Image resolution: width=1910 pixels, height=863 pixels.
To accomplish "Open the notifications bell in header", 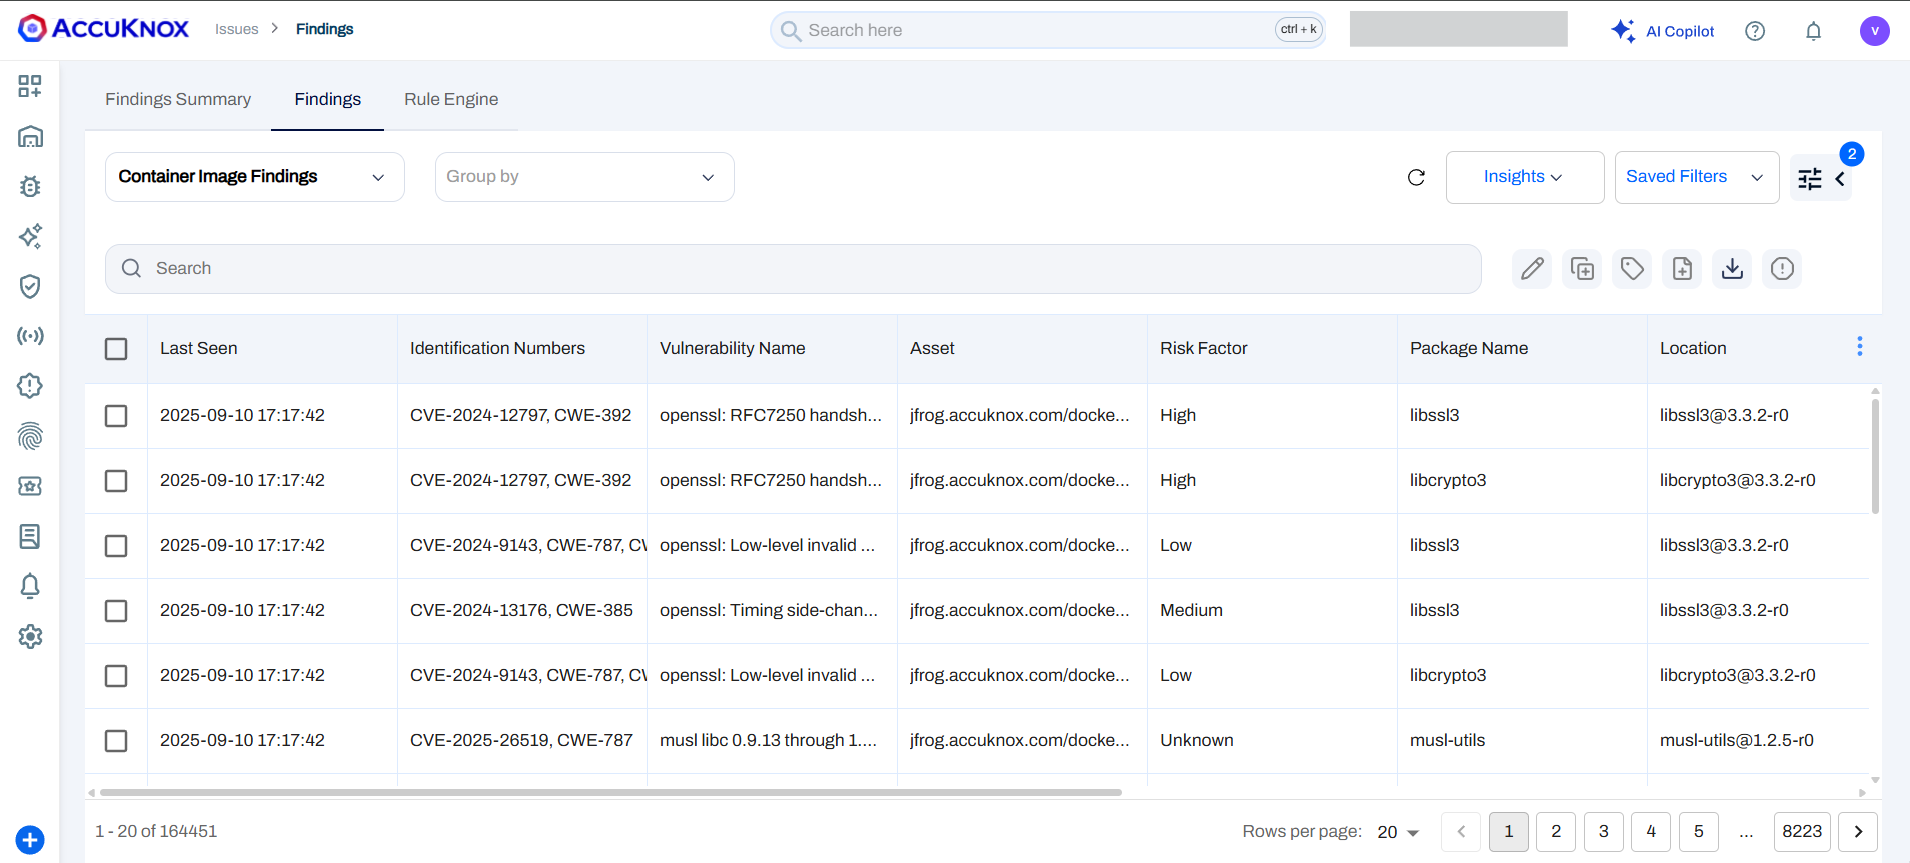I will click(1813, 31).
